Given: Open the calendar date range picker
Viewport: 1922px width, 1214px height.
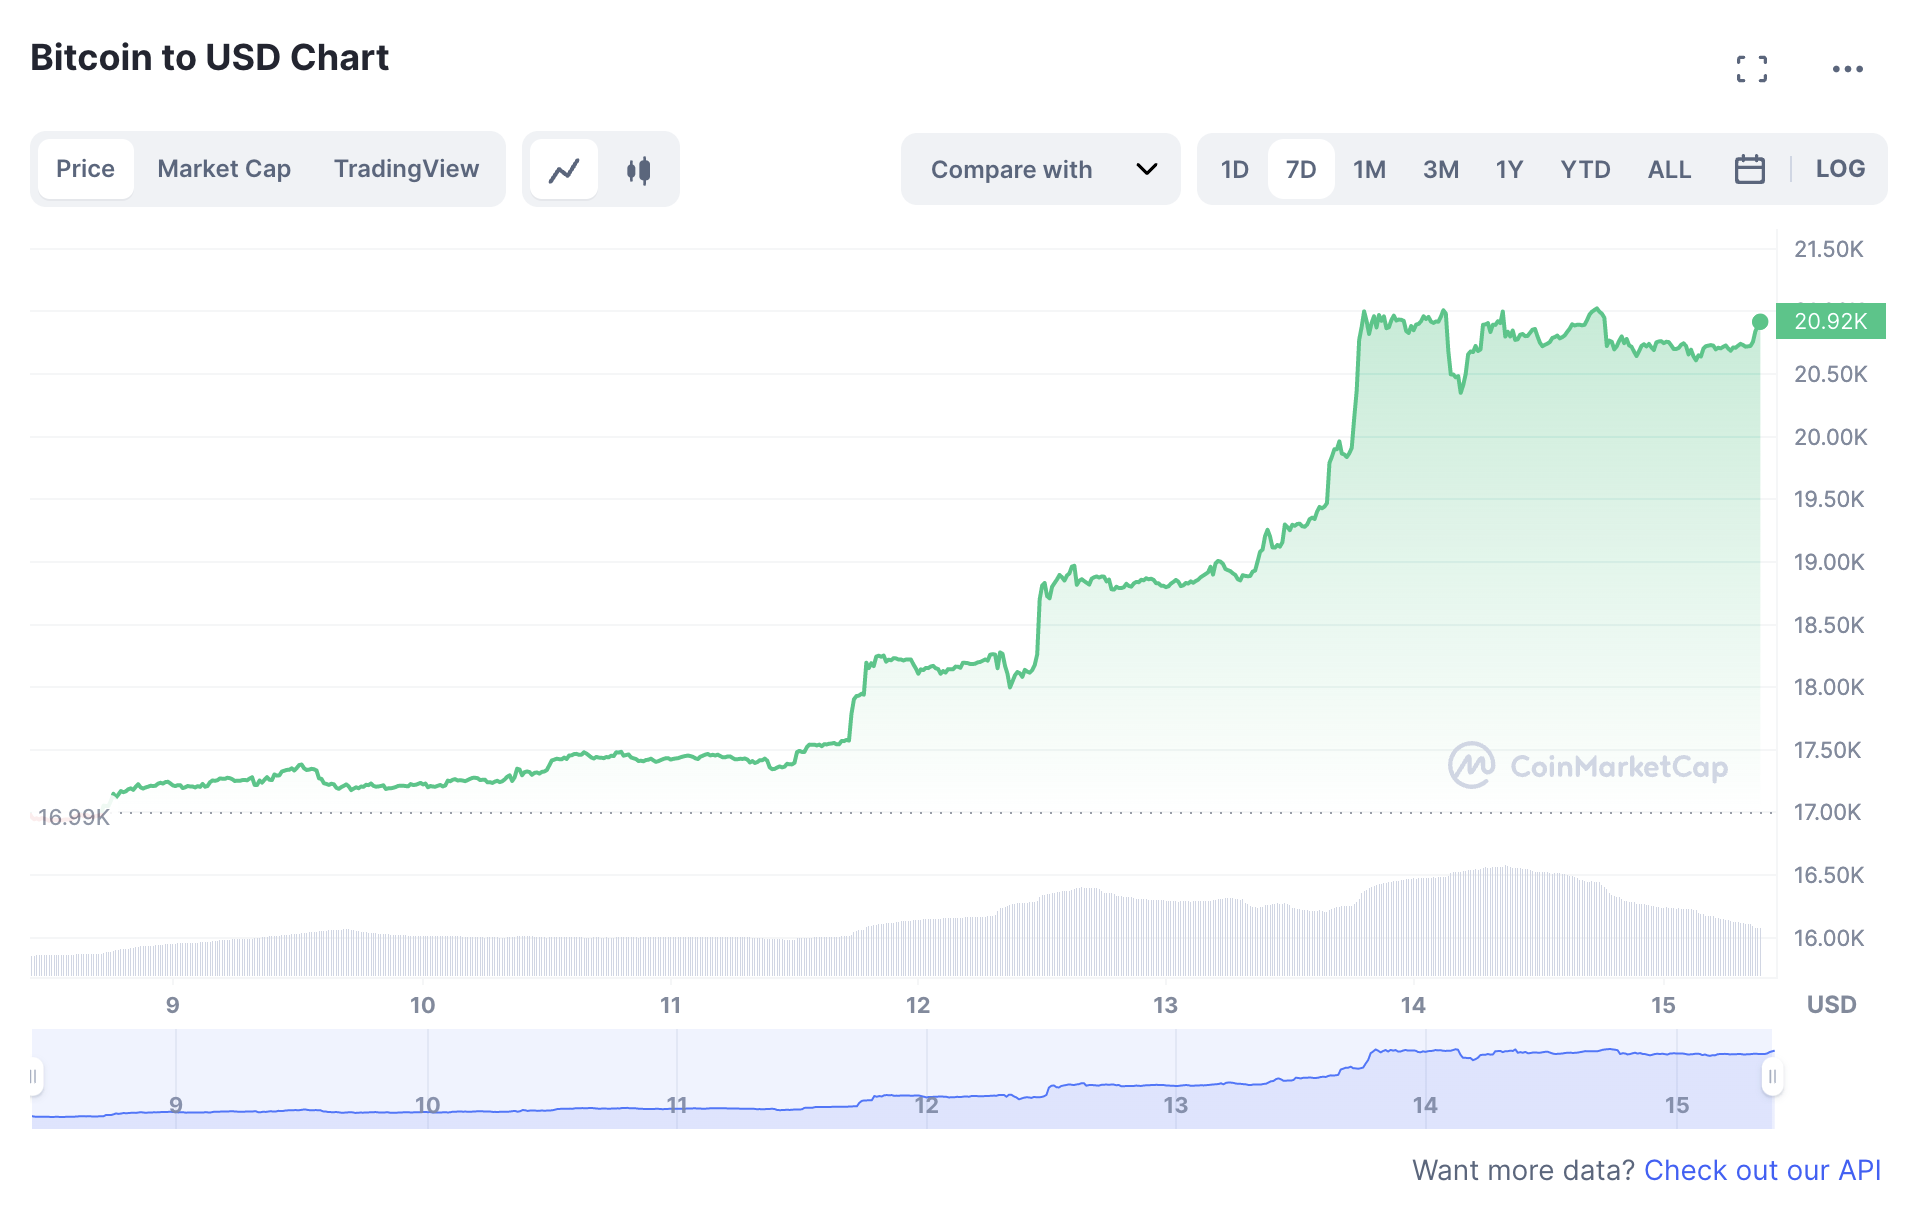Looking at the screenshot, I should pos(1749,169).
